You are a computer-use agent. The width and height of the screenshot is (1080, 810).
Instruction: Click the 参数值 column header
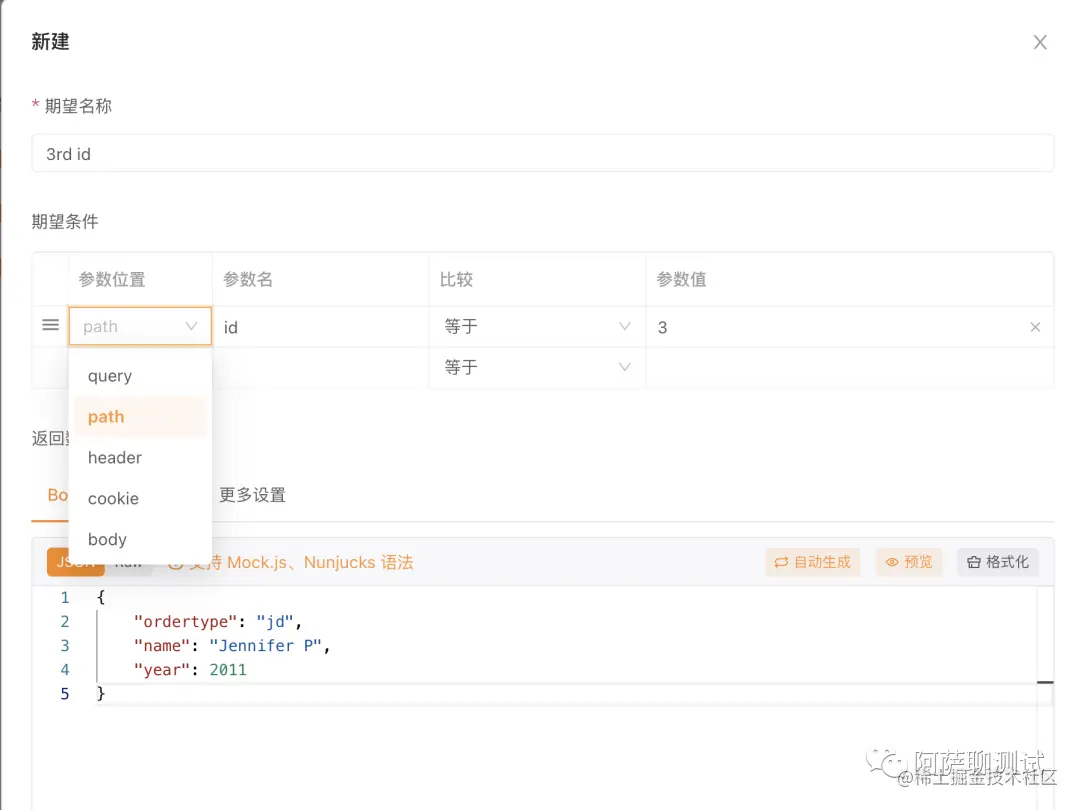pyautogui.click(x=681, y=279)
